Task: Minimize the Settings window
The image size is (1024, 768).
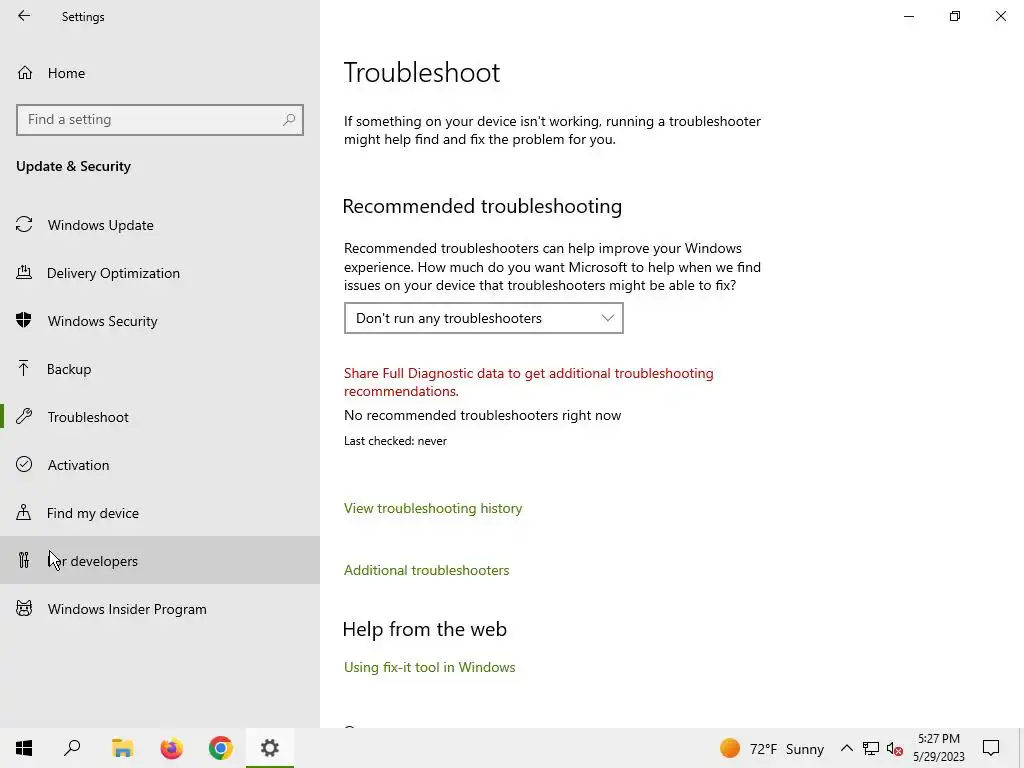Action: point(909,16)
